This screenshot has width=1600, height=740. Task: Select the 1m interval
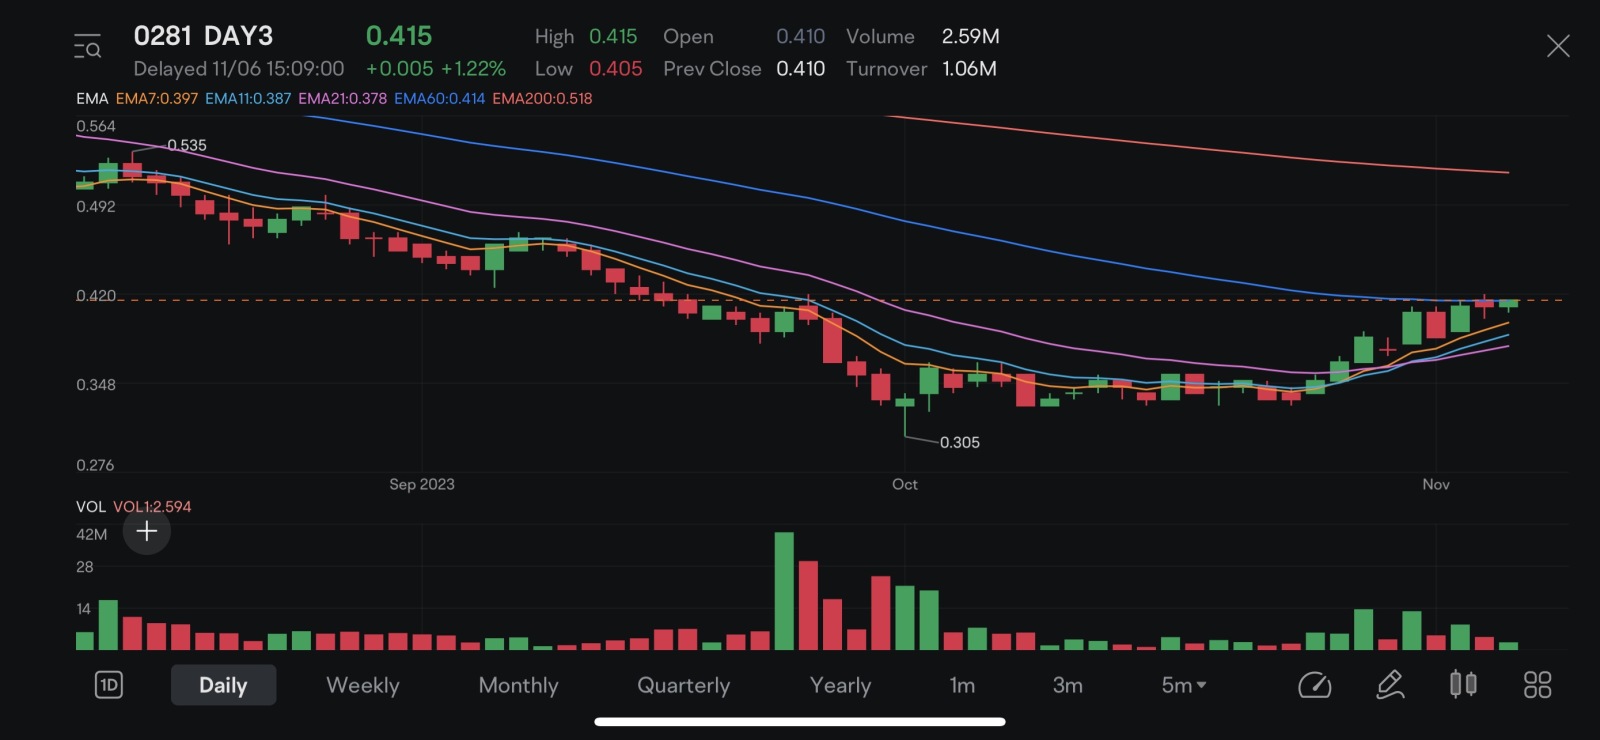tap(962, 685)
